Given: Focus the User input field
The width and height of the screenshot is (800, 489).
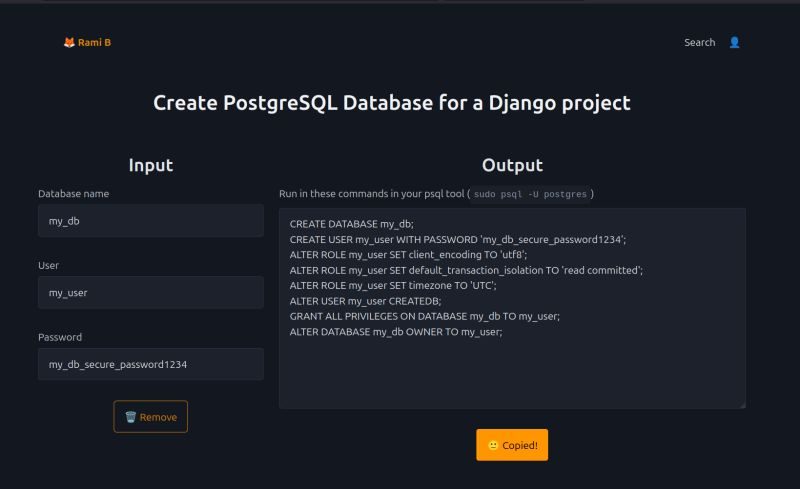Looking at the screenshot, I should click(151, 292).
